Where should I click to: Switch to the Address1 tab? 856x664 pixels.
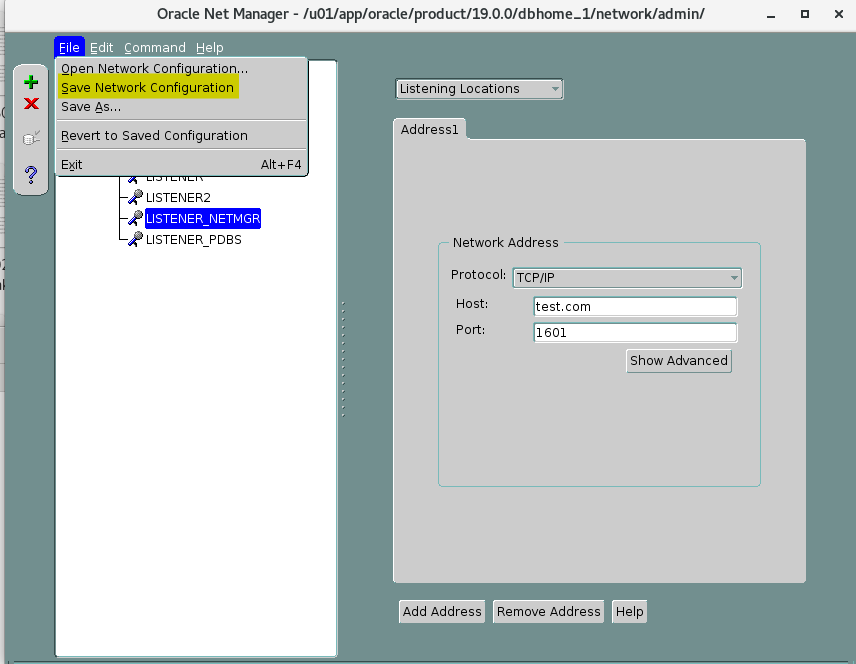tap(429, 129)
